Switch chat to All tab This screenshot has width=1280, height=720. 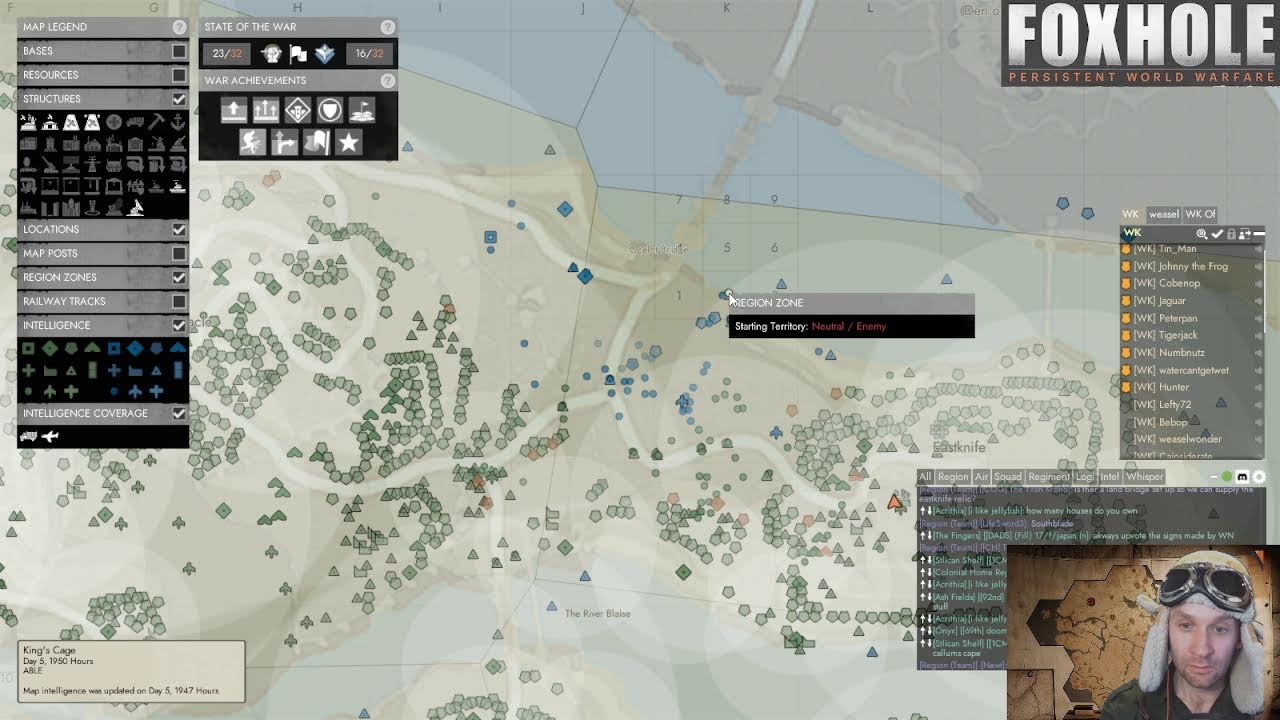coord(925,477)
